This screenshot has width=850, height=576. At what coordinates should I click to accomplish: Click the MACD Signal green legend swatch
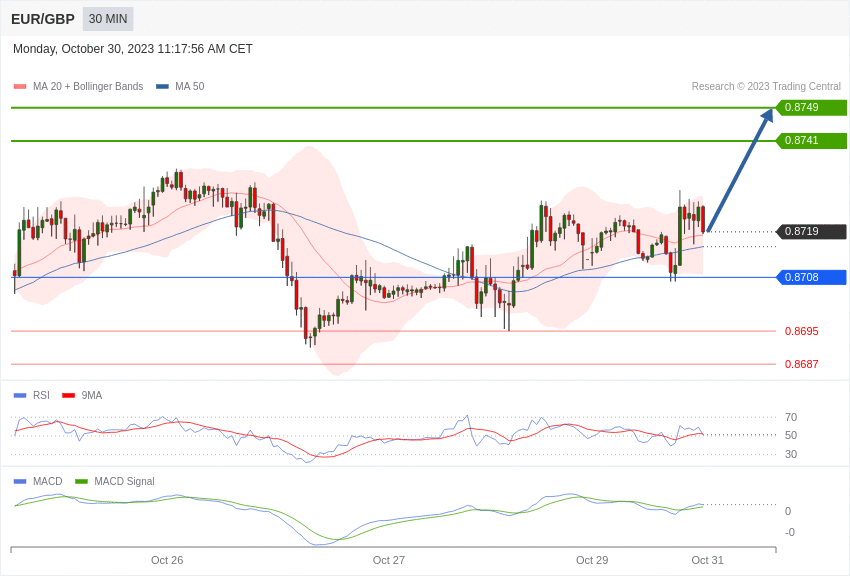[81, 481]
